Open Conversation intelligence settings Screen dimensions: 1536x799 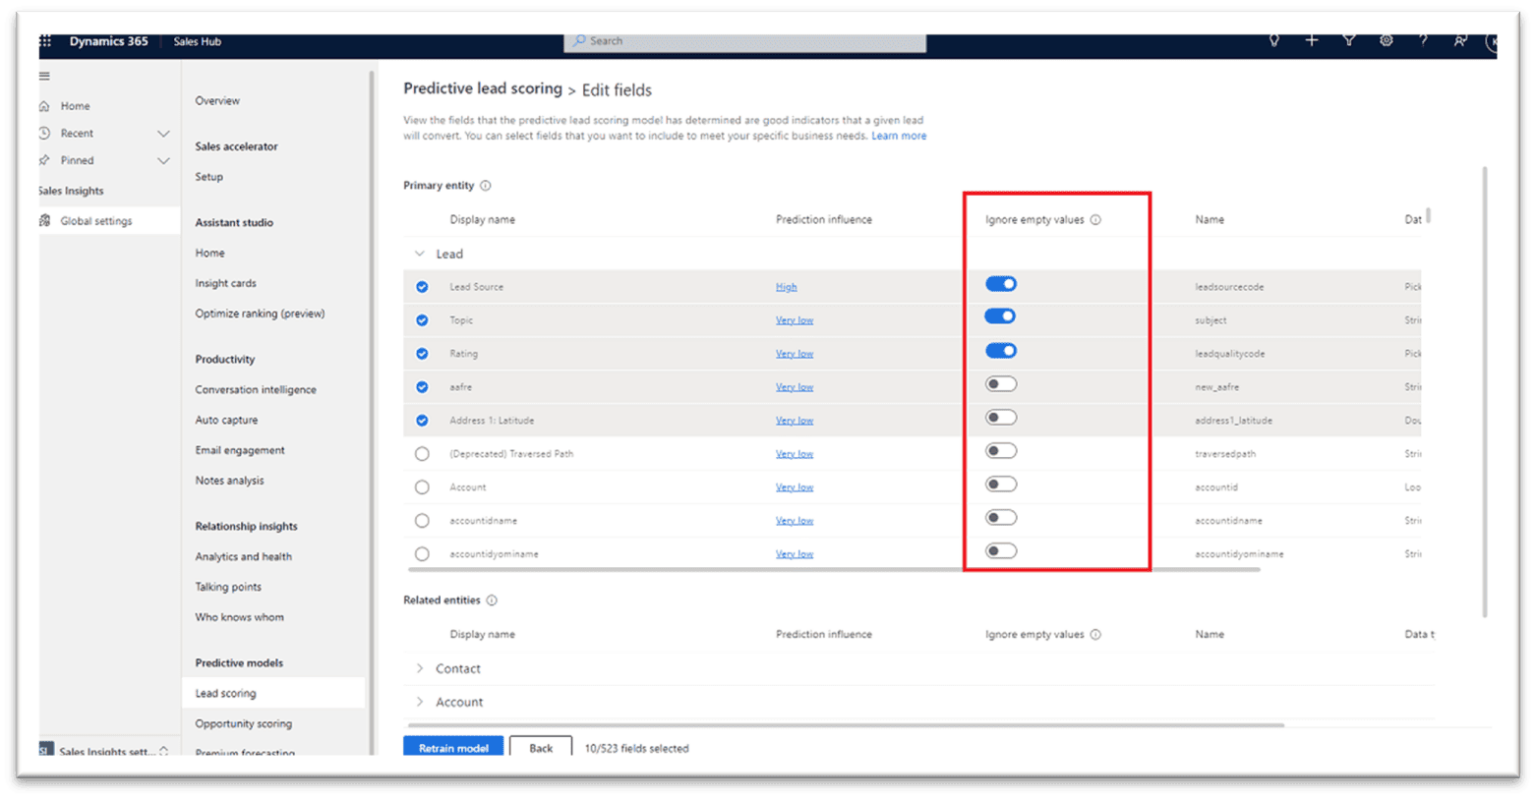(255, 390)
